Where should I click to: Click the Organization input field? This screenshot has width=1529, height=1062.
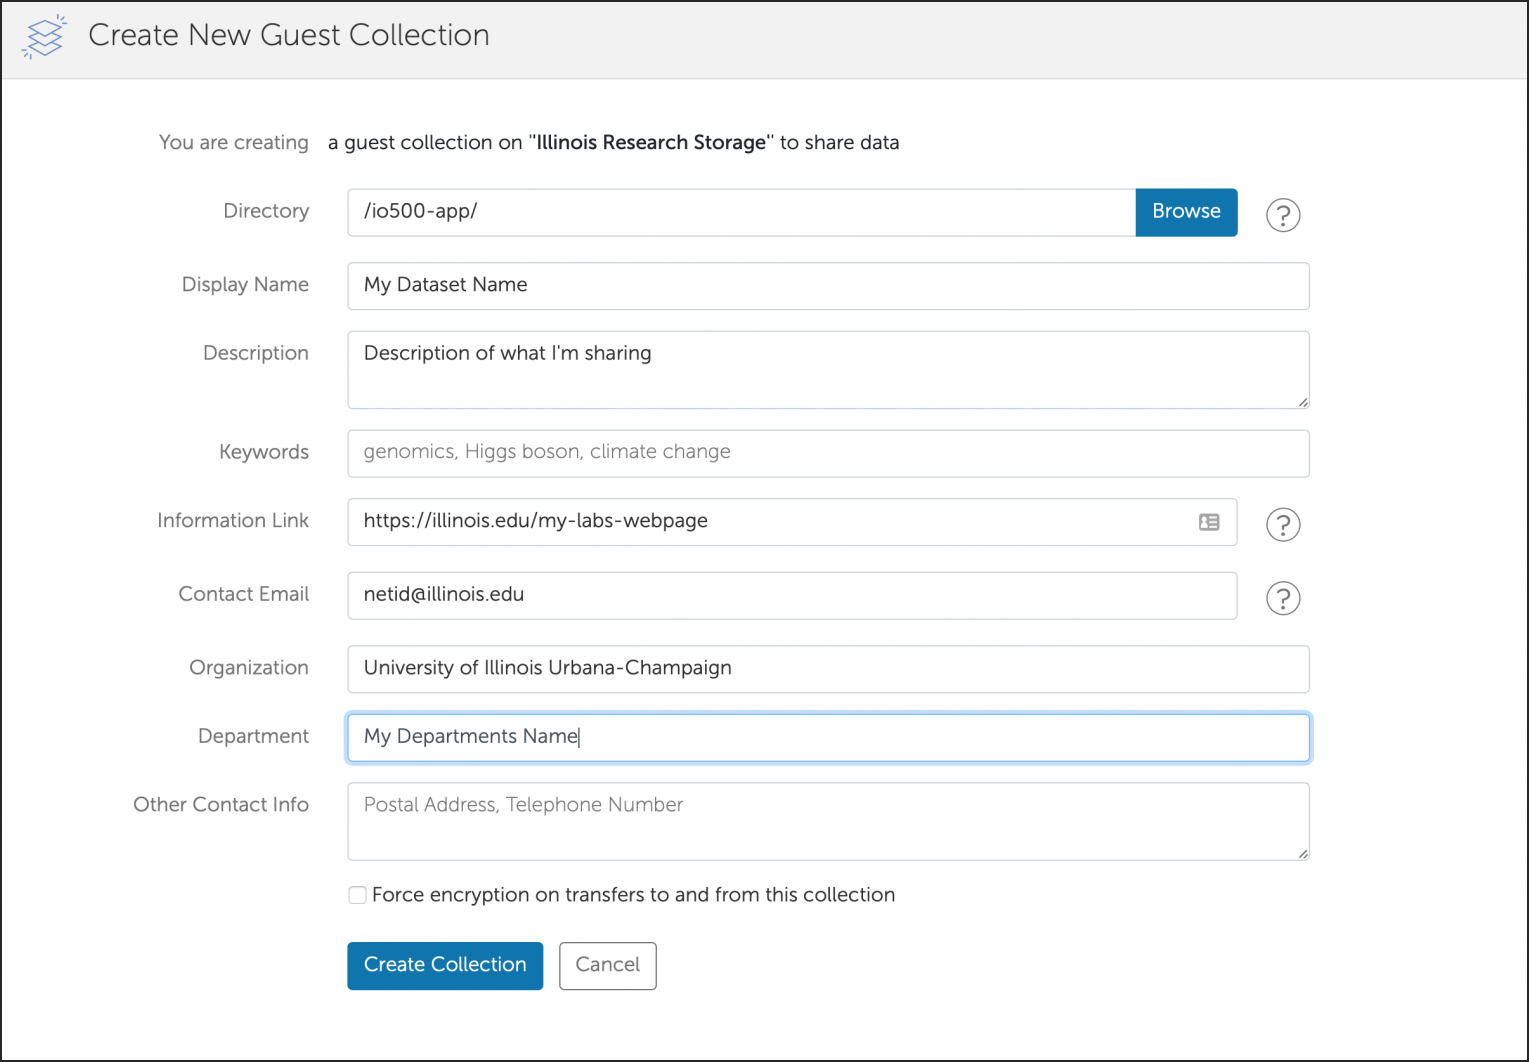[827, 669]
